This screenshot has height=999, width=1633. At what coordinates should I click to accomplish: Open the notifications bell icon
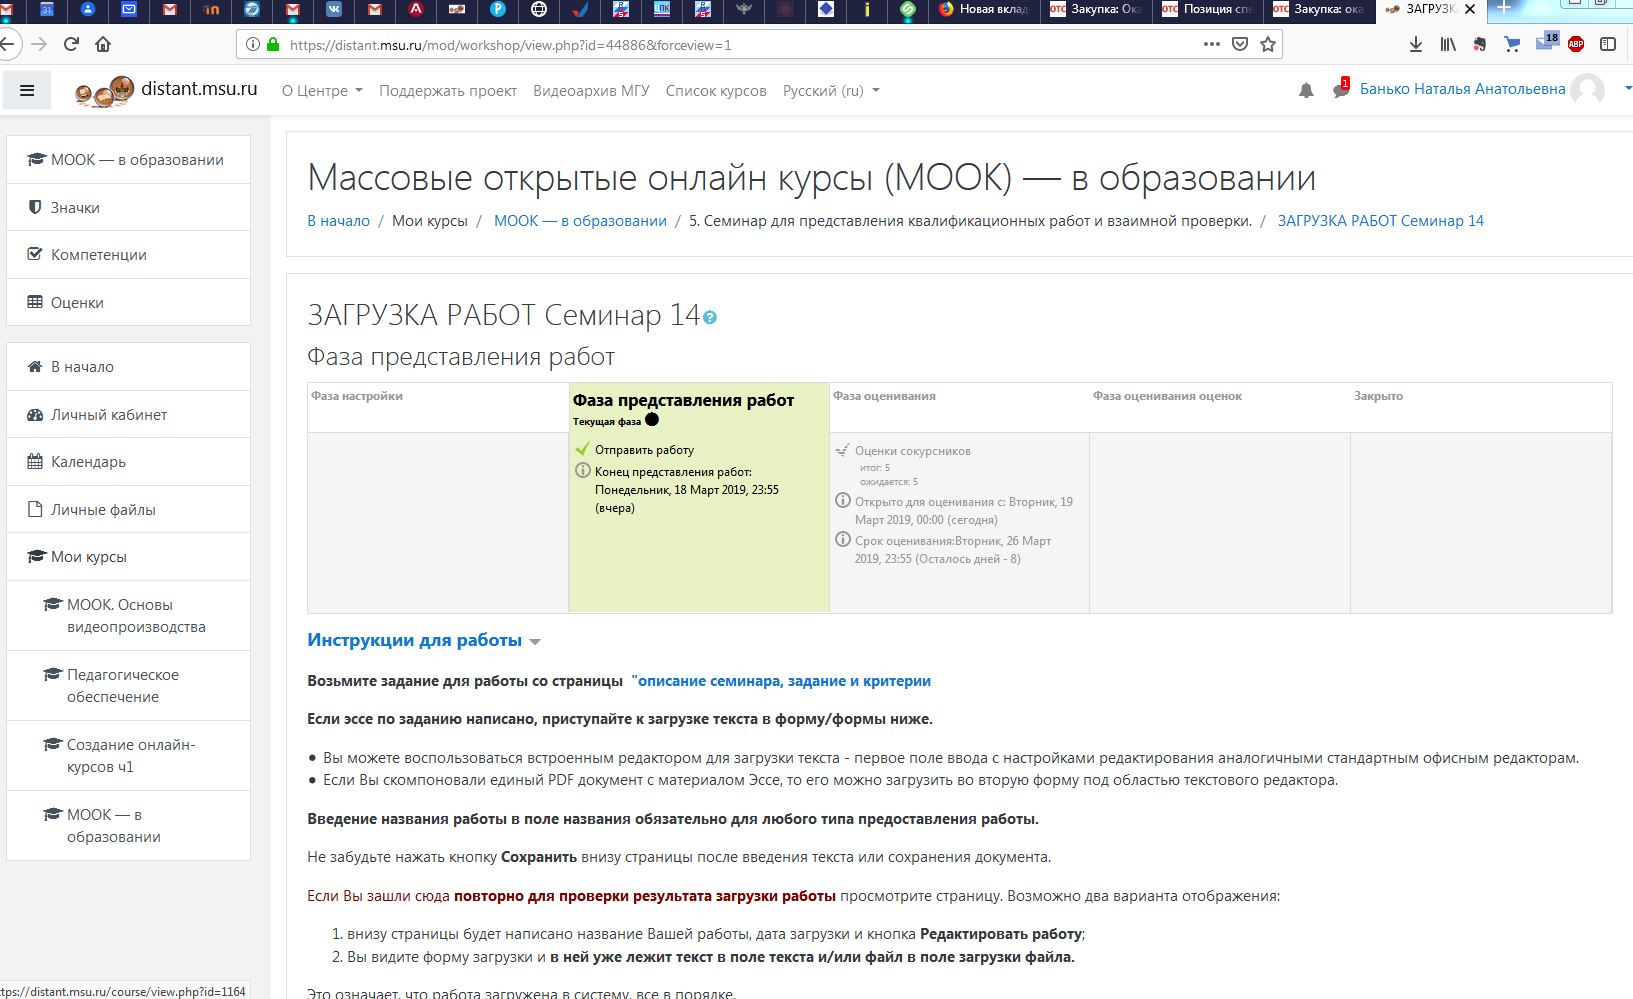click(x=1305, y=90)
